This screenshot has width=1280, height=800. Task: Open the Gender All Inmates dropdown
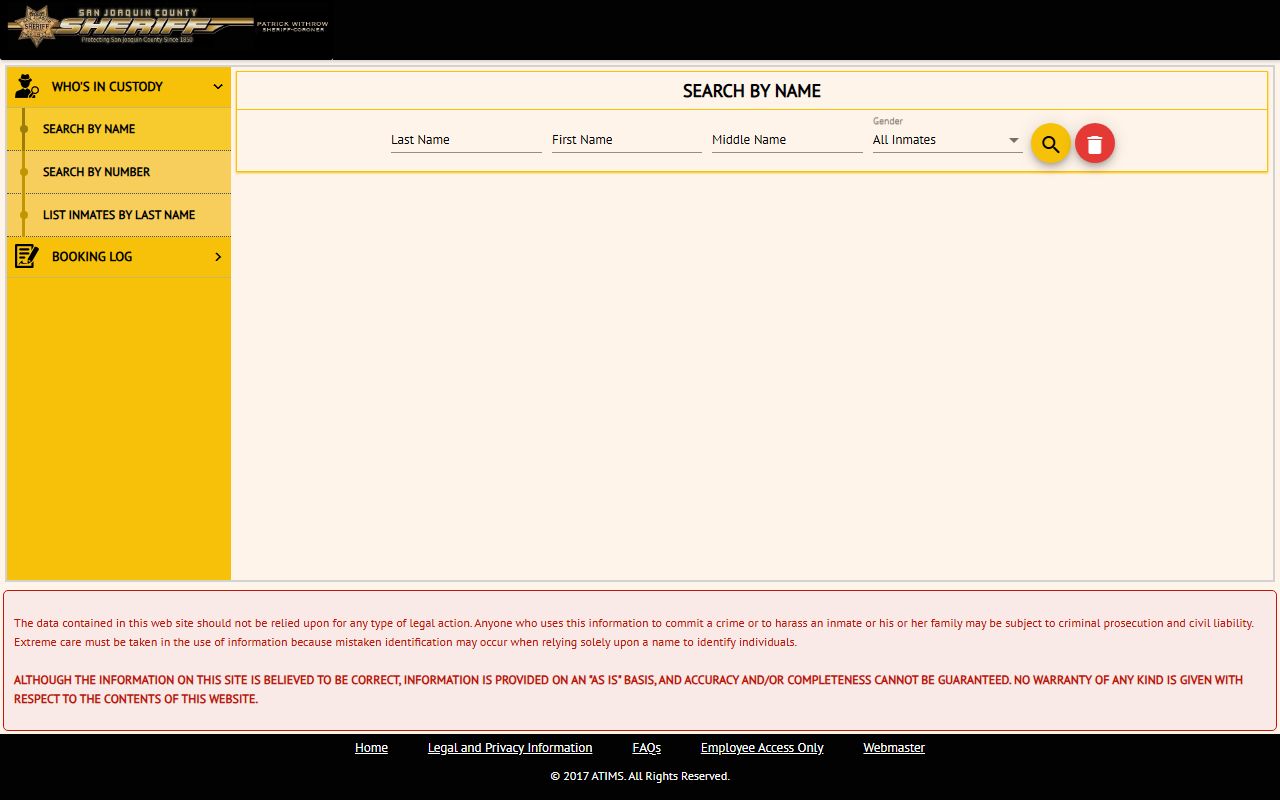tap(947, 140)
